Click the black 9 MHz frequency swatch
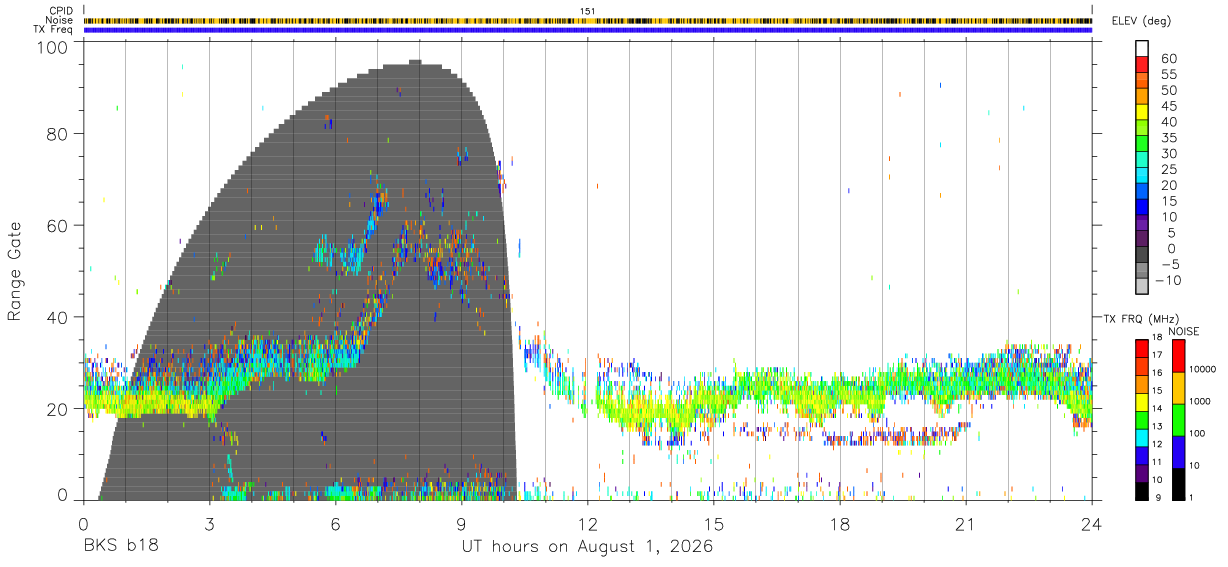This screenshot has width=1228, height=567. click(x=1142, y=492)
